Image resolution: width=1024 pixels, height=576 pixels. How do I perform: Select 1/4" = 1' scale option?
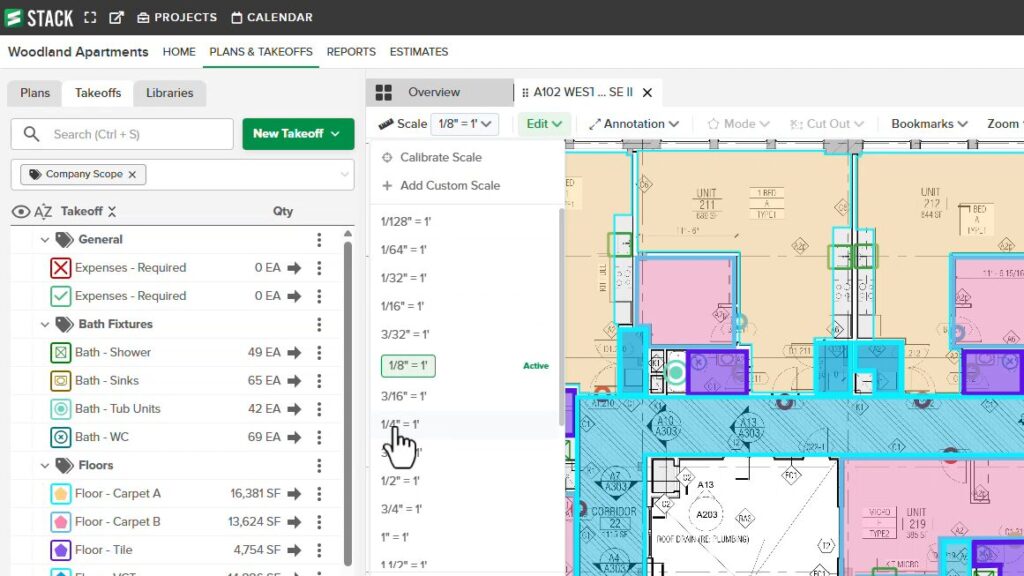click(x=400, y=425)
